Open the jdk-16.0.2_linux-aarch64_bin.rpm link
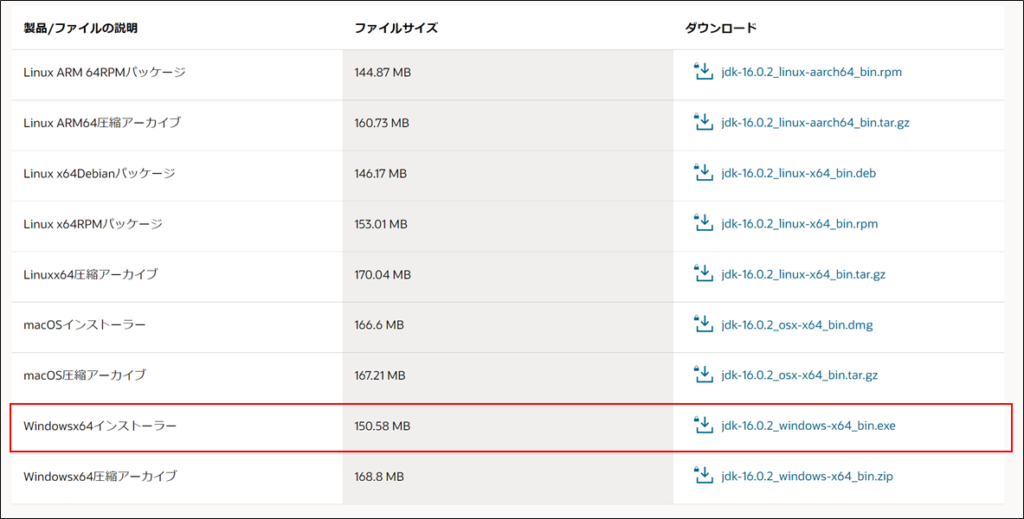The height and width of the screenshot is (519, 1024). 811,72
